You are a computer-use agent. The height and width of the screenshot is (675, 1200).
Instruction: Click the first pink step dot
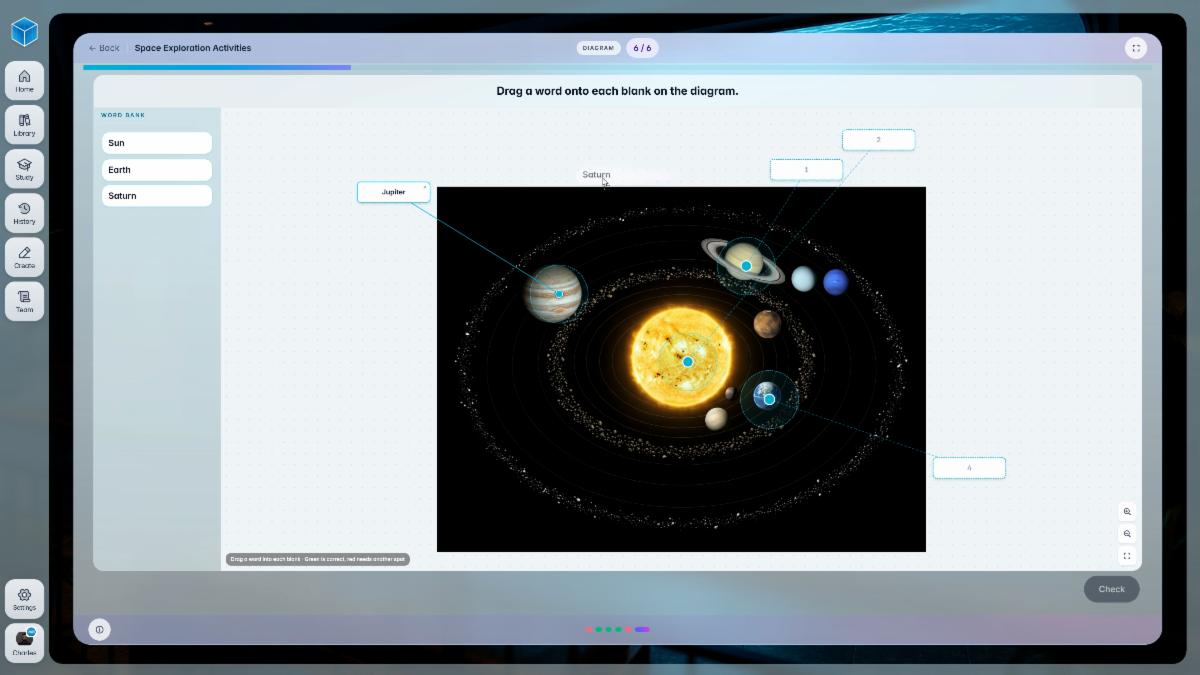tap(589, 629)
